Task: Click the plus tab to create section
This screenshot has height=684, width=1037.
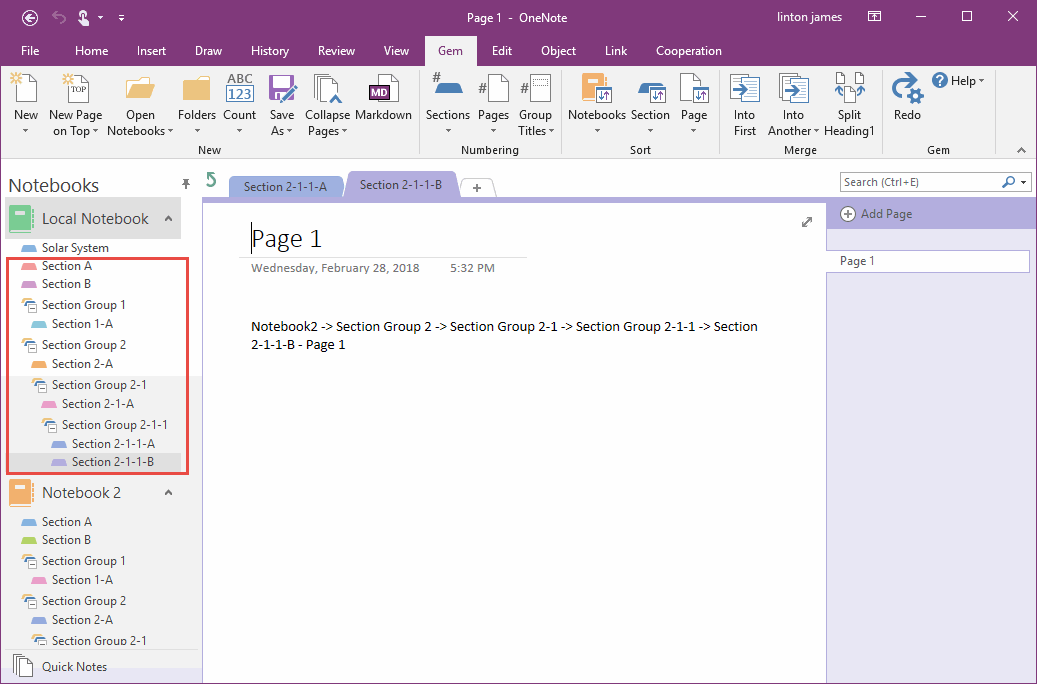Action: (x=477, y=188)
